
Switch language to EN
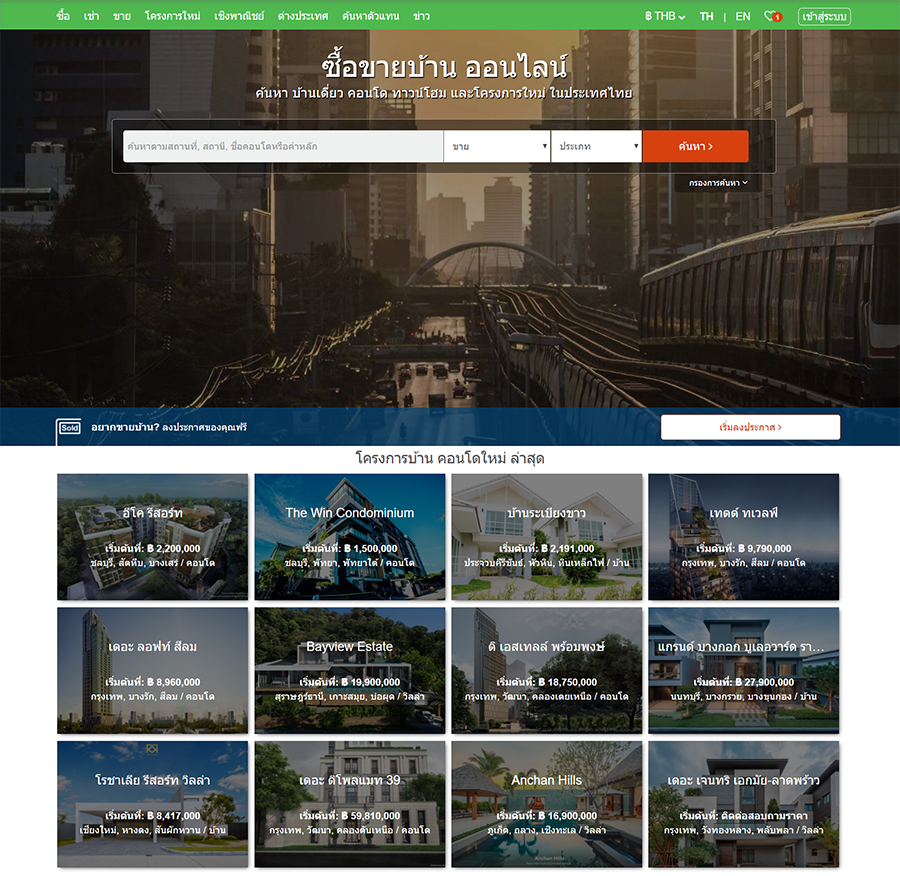(742, 16)
